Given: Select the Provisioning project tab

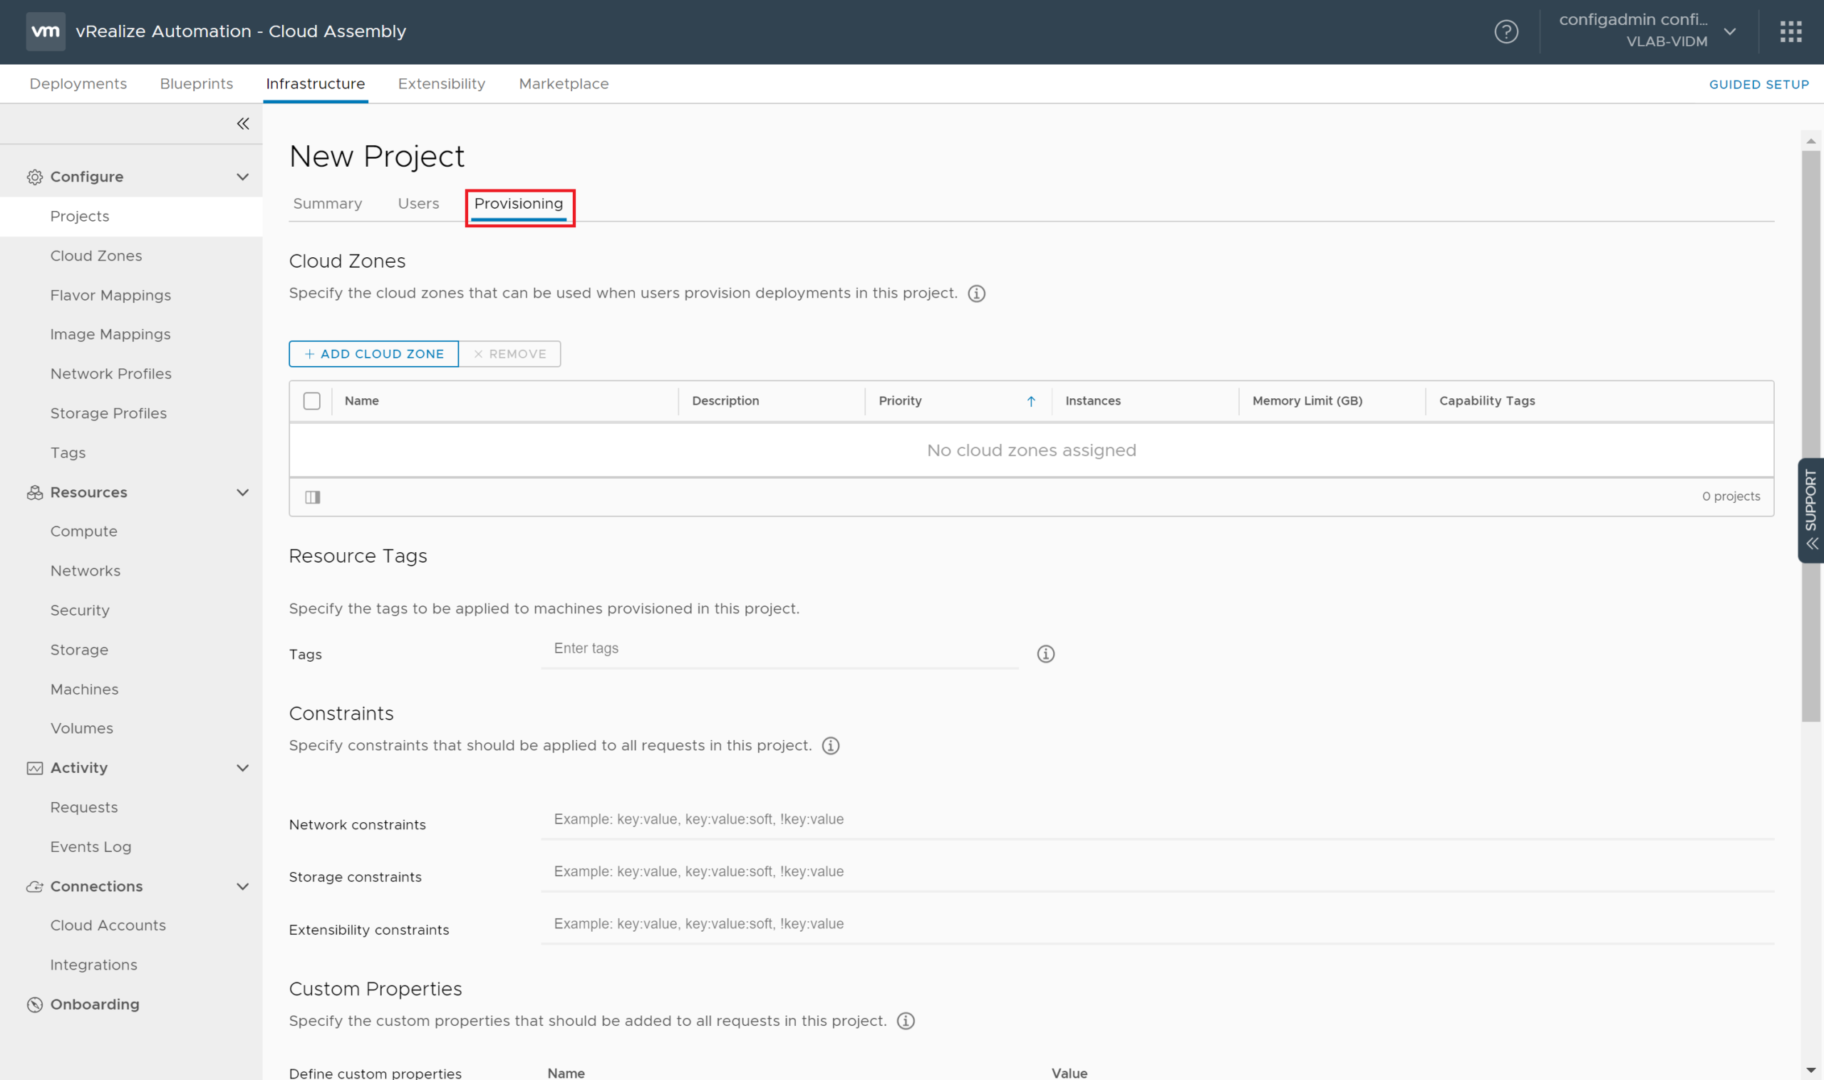Looking at the screenshot, I should click(x=518, y=204).
